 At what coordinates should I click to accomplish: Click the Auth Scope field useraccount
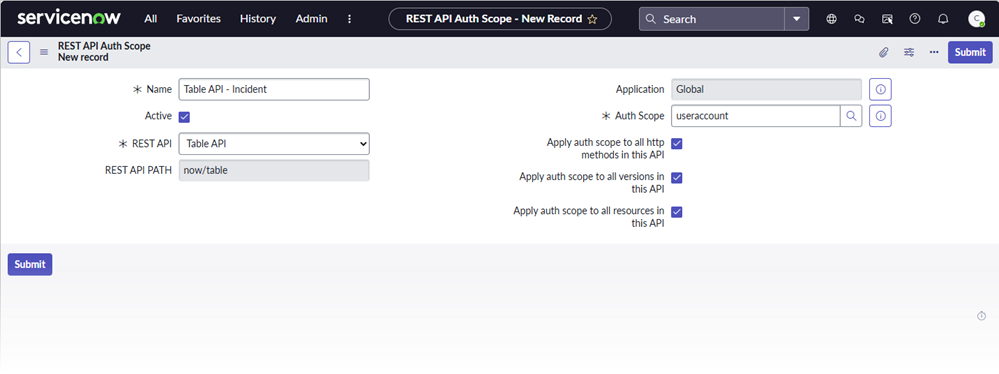click(756, 116)
